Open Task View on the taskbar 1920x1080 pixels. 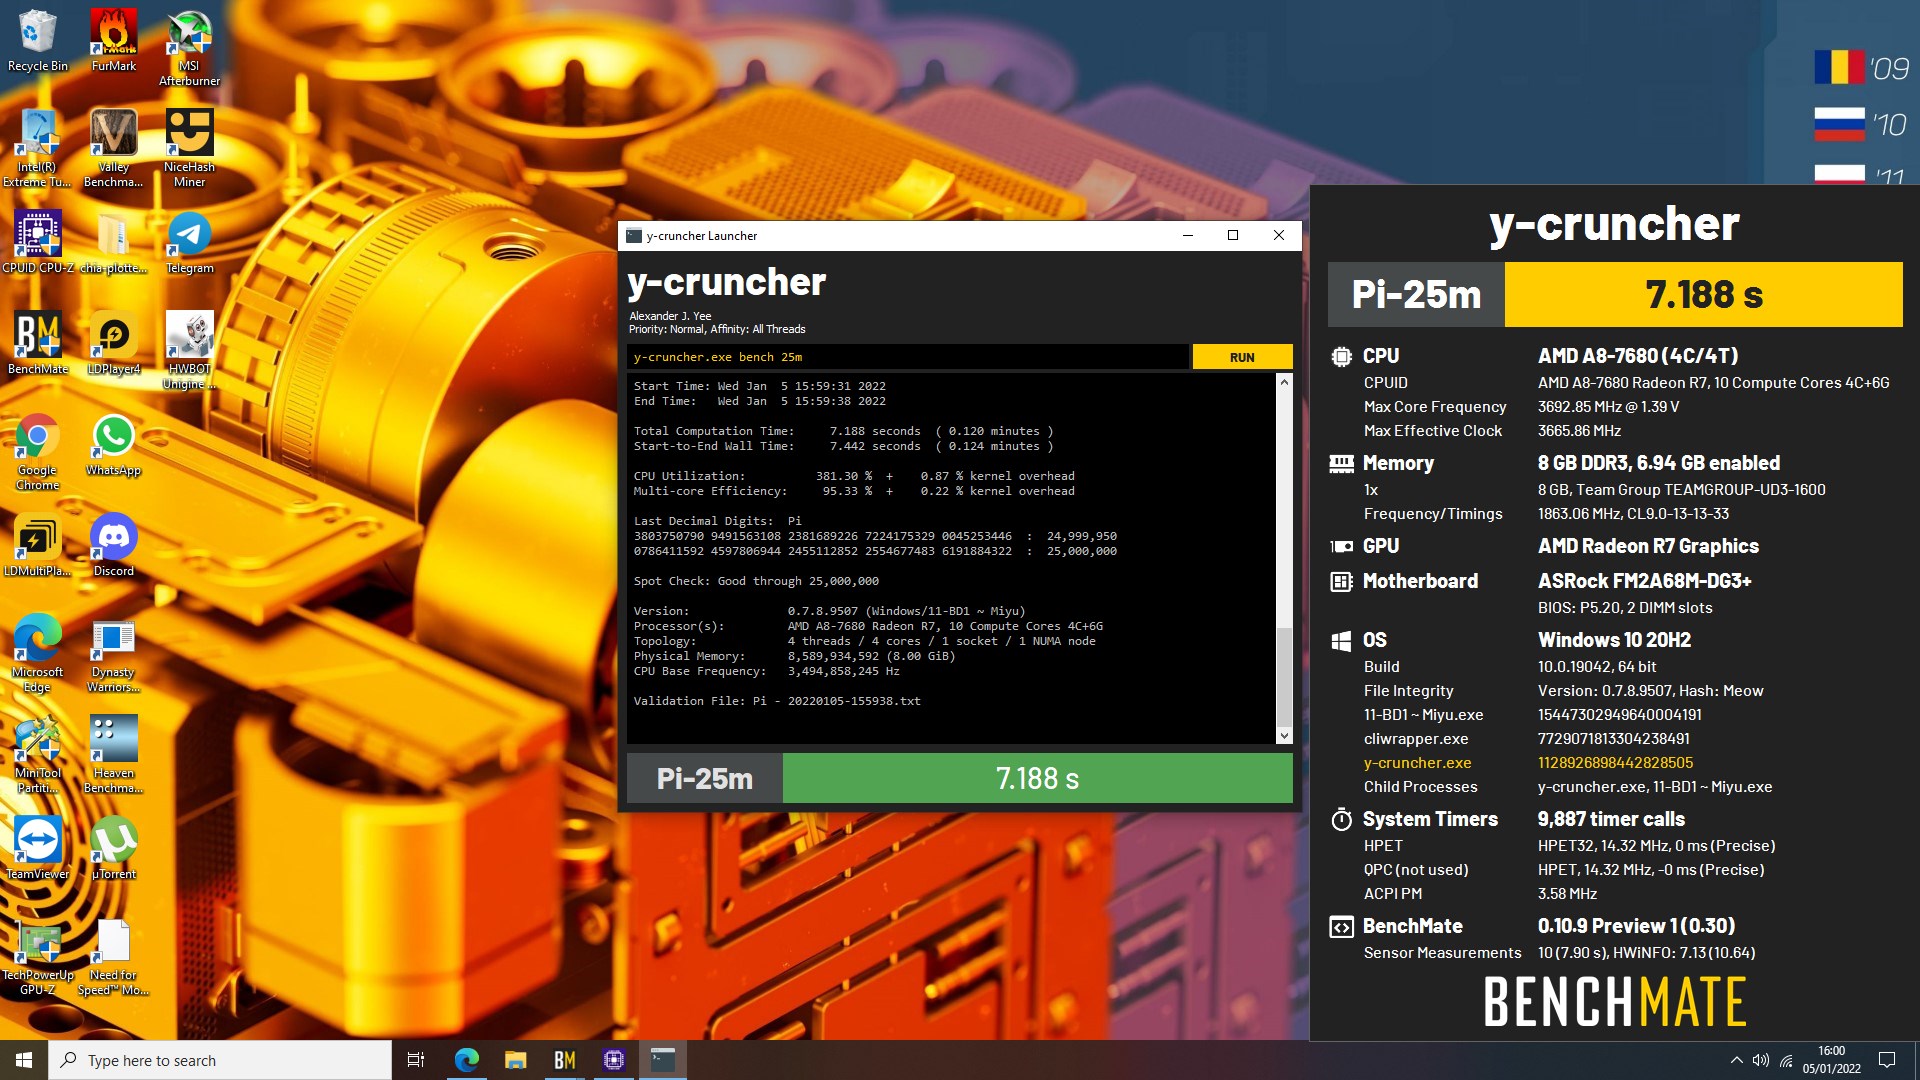[416, 1060]
